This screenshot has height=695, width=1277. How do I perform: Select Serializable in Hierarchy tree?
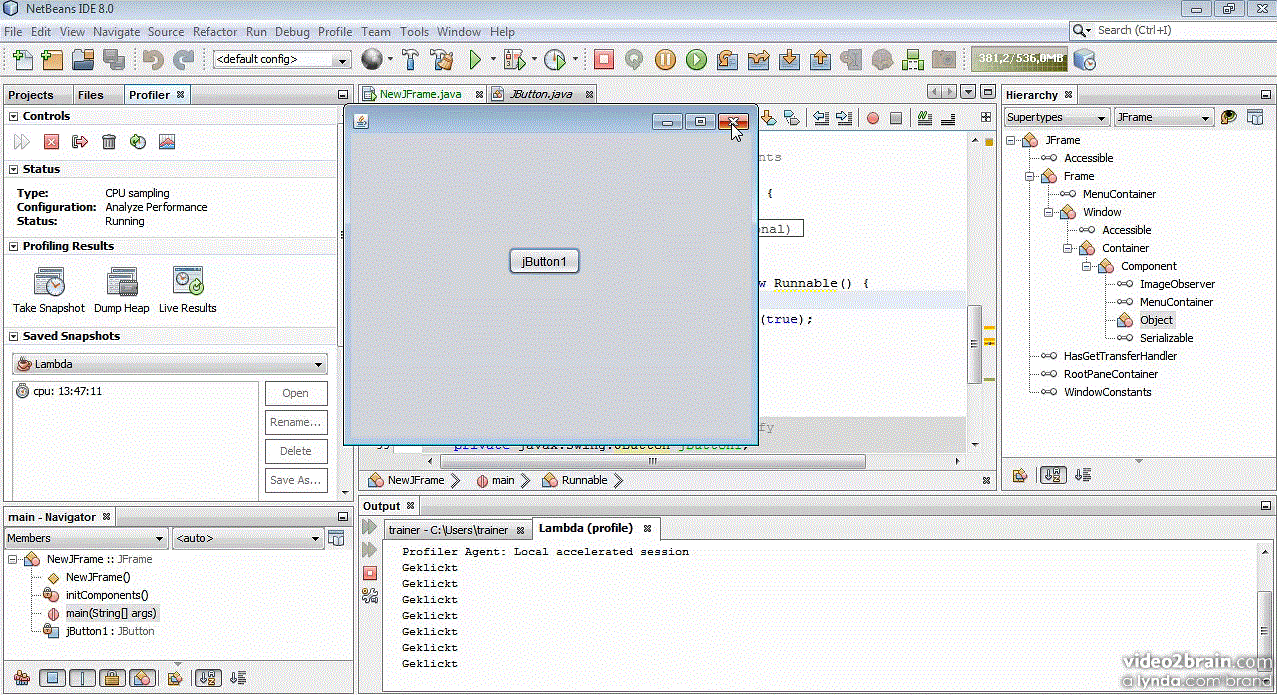1167,338
